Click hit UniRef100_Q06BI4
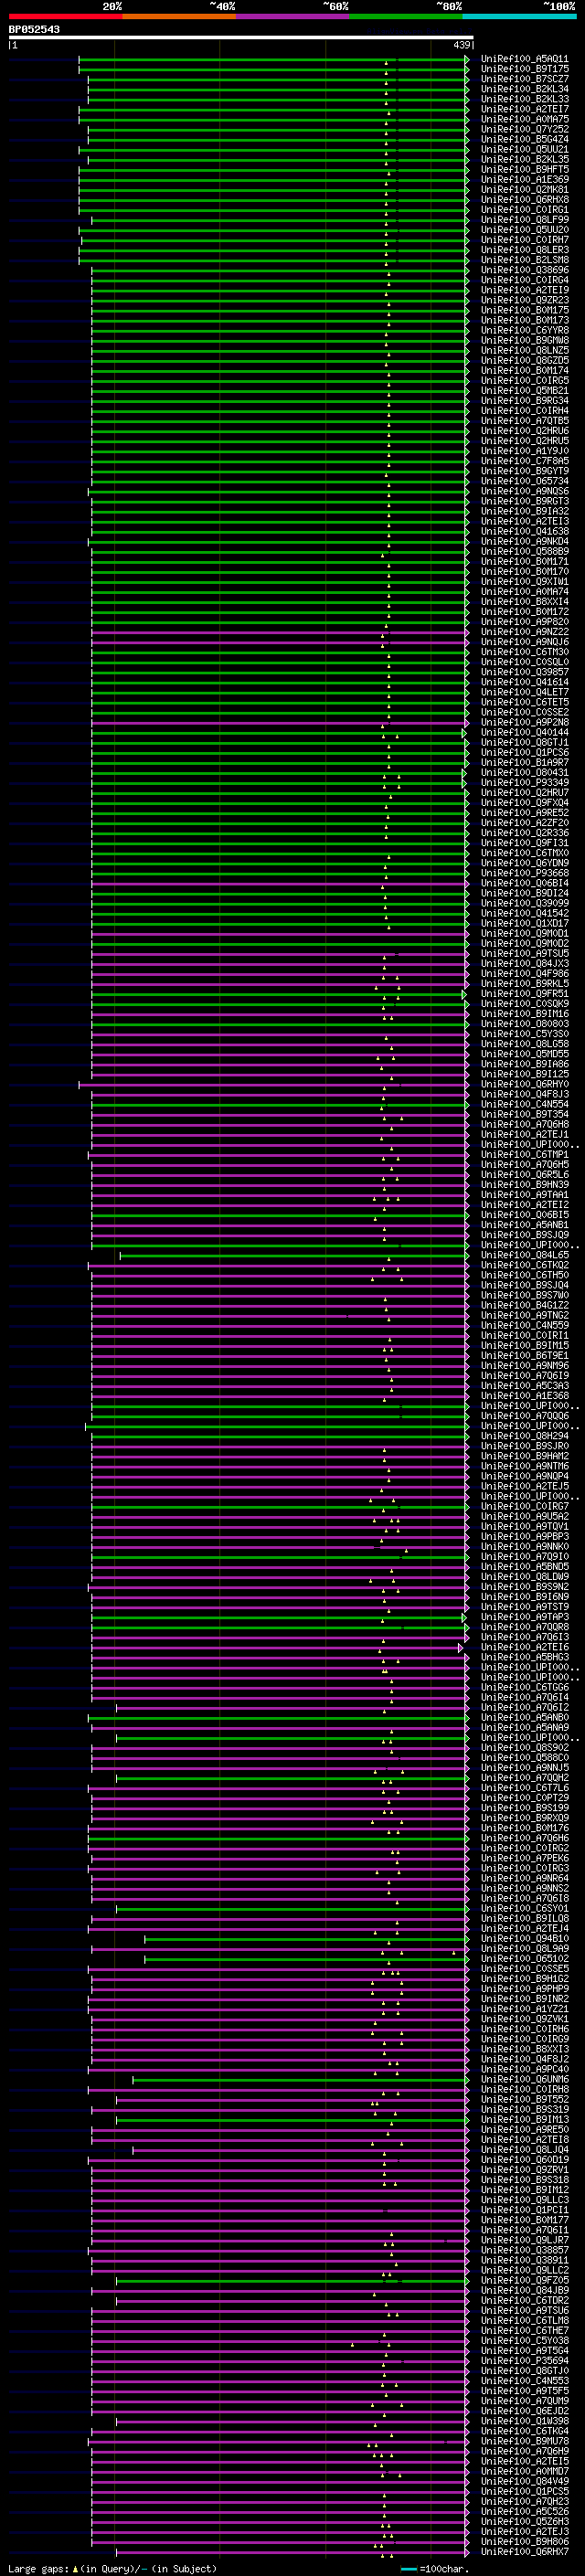Image resolution: width=585 pixels, height=2576 pixels. point(524,883)
